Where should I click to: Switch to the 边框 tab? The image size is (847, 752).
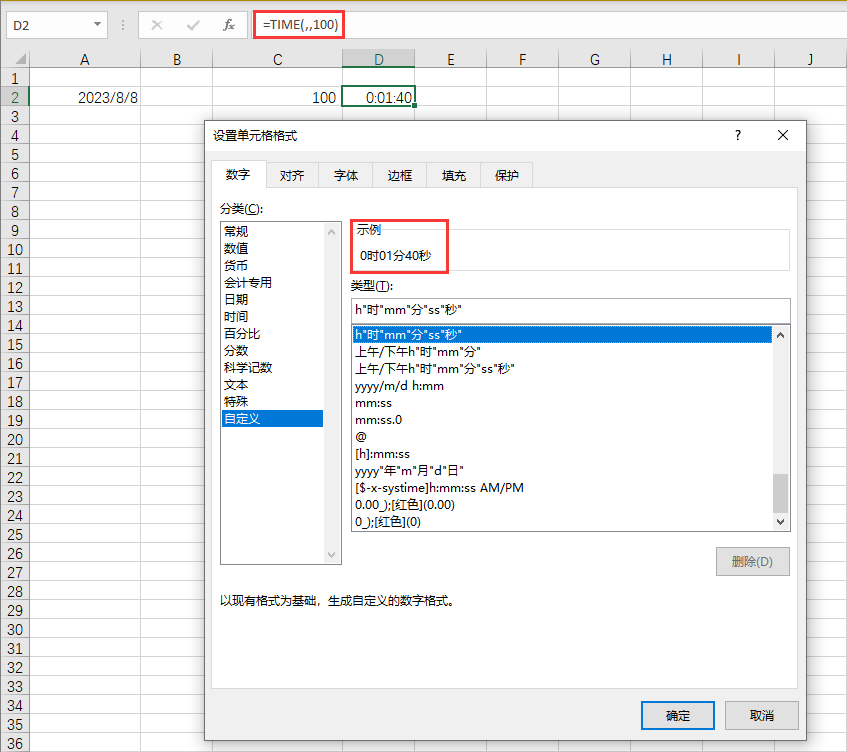pos(399,175)
